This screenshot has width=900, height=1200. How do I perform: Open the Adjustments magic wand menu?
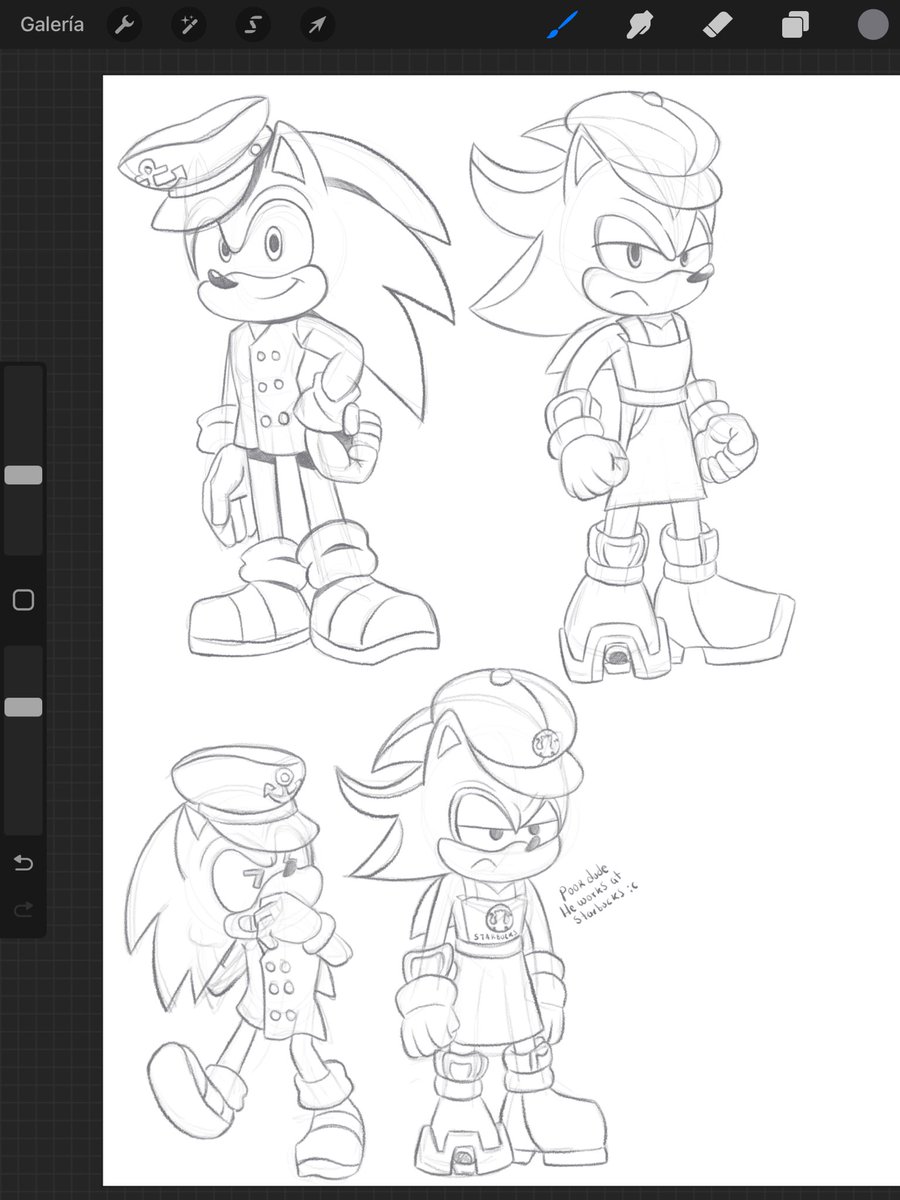pyautogui.click(x=189, y=25)
